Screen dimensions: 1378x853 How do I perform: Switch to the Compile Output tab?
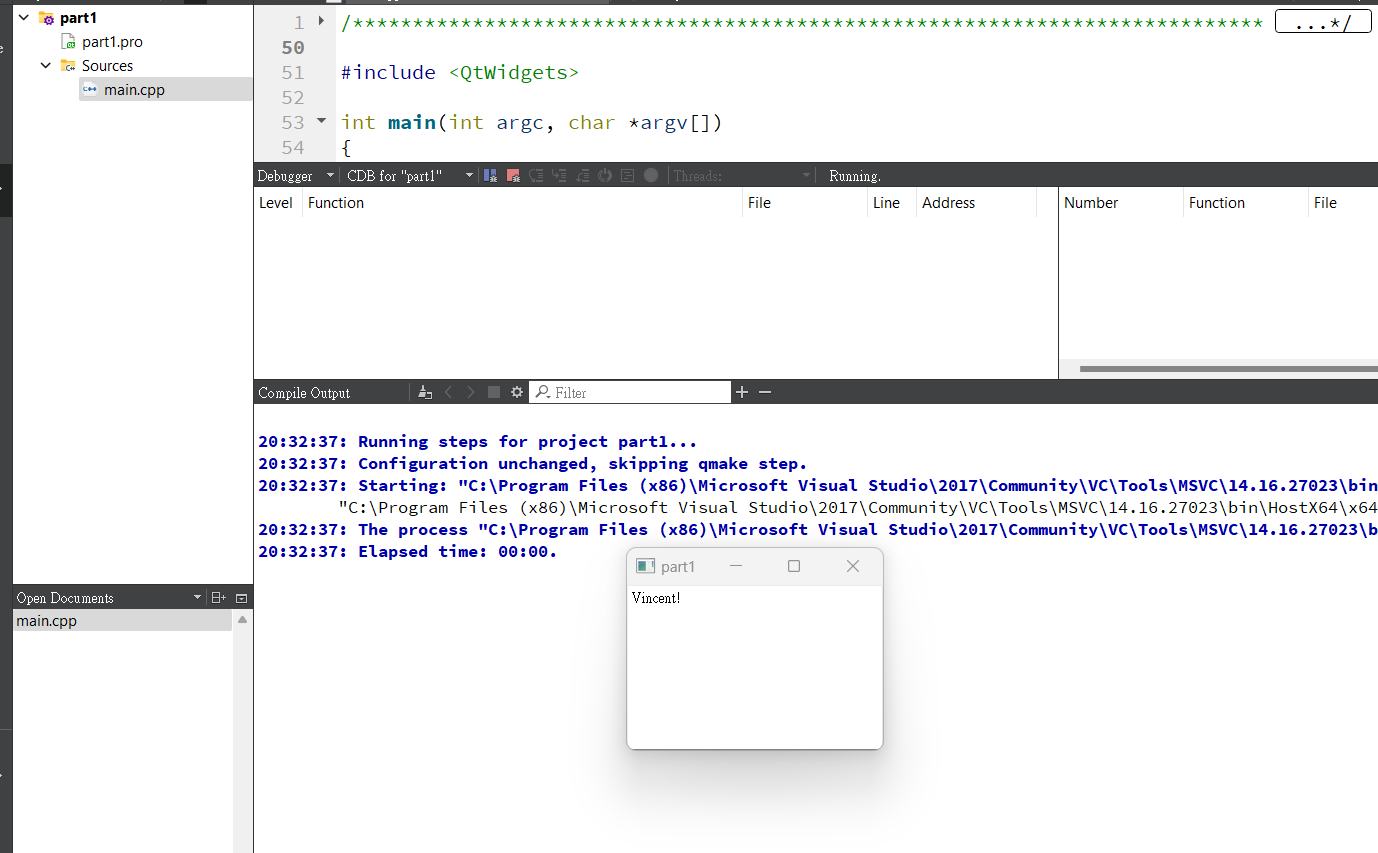point(303,391)
